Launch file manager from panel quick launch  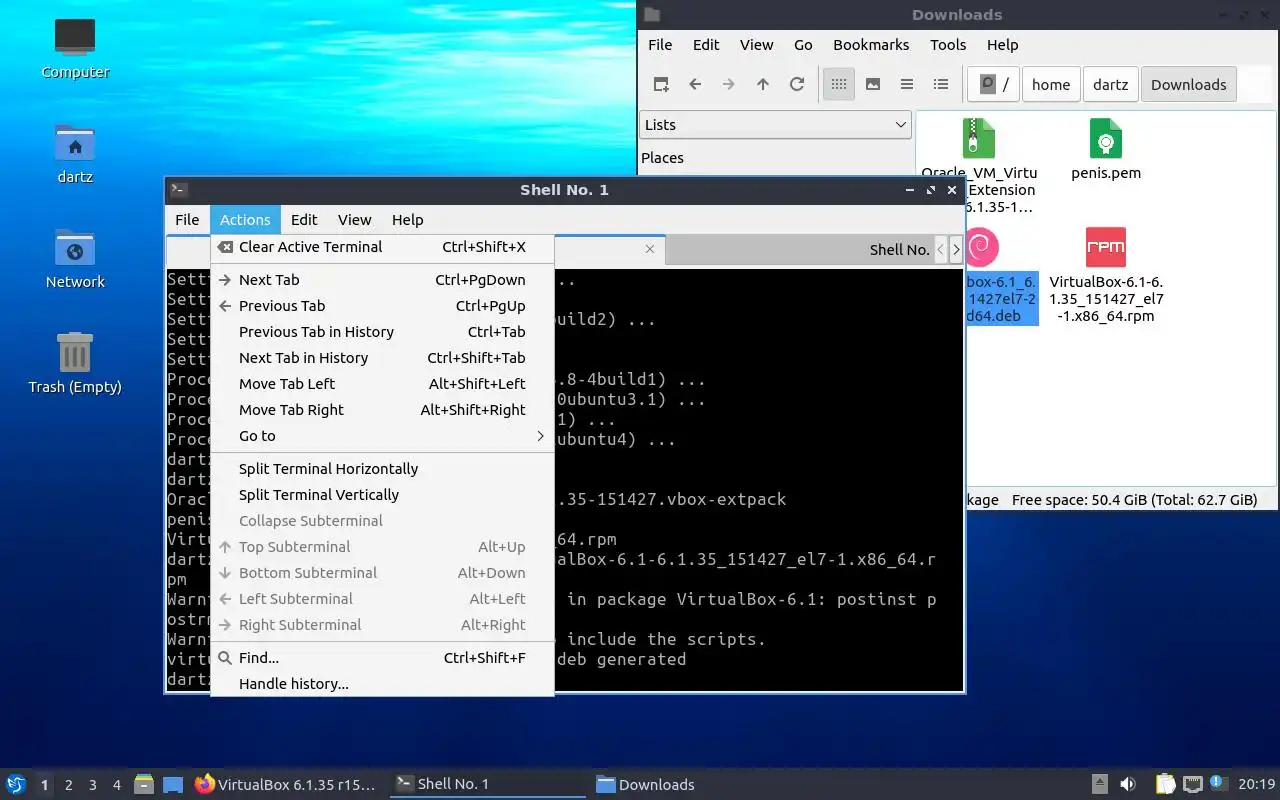tap(143, 784)
